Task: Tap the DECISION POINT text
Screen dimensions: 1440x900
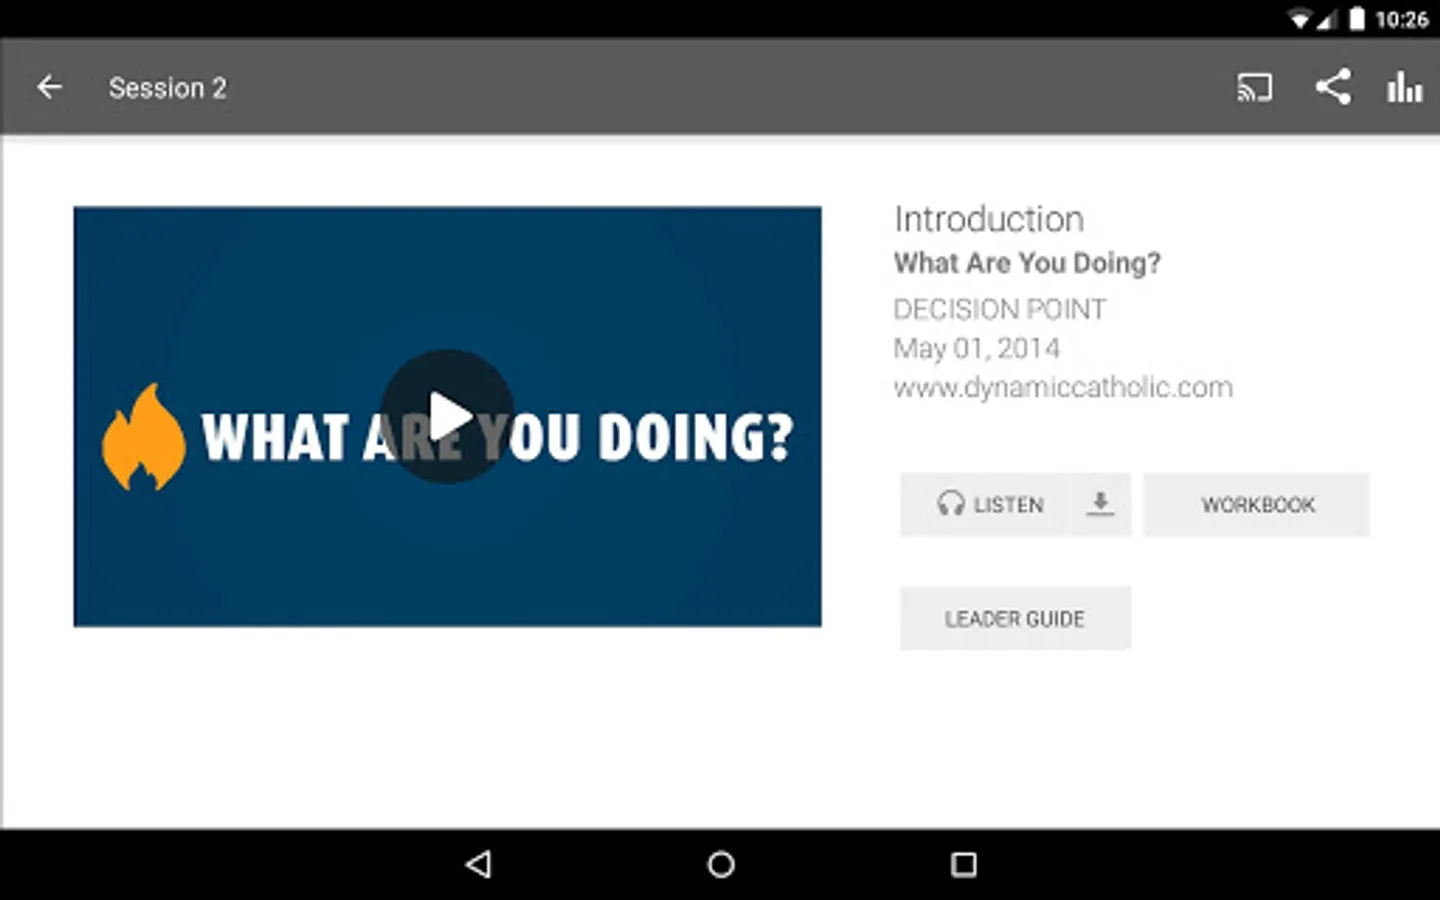Action: 999,309
